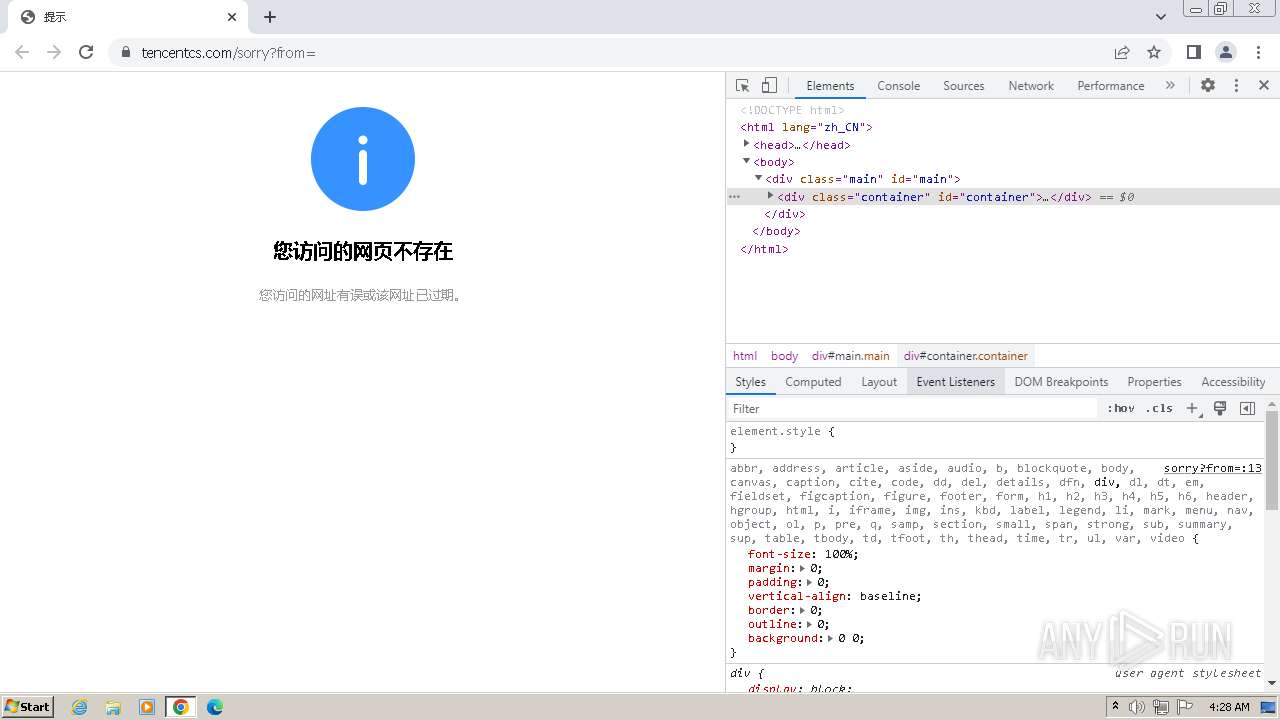Open the volume tray icon

[1137, 707]
